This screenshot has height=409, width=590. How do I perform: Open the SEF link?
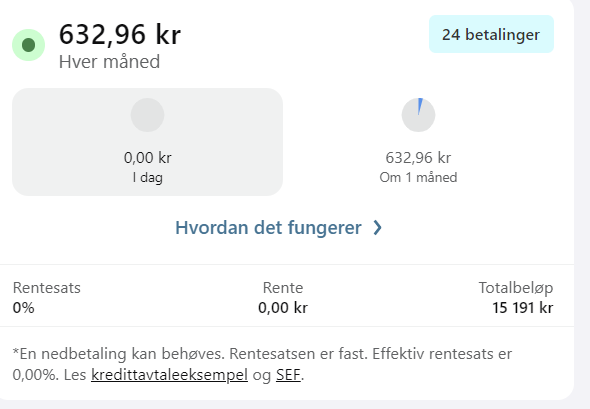coord(288,375)
